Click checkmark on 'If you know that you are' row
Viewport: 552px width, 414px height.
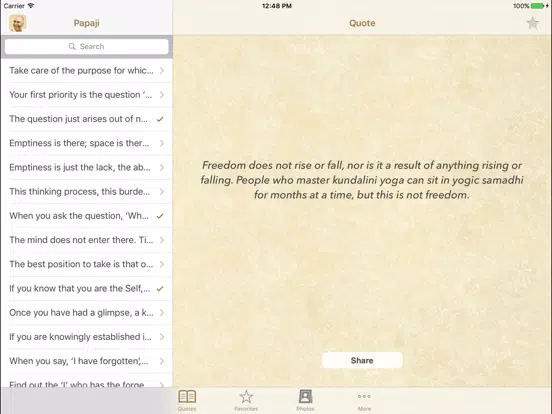click(160, 289)
